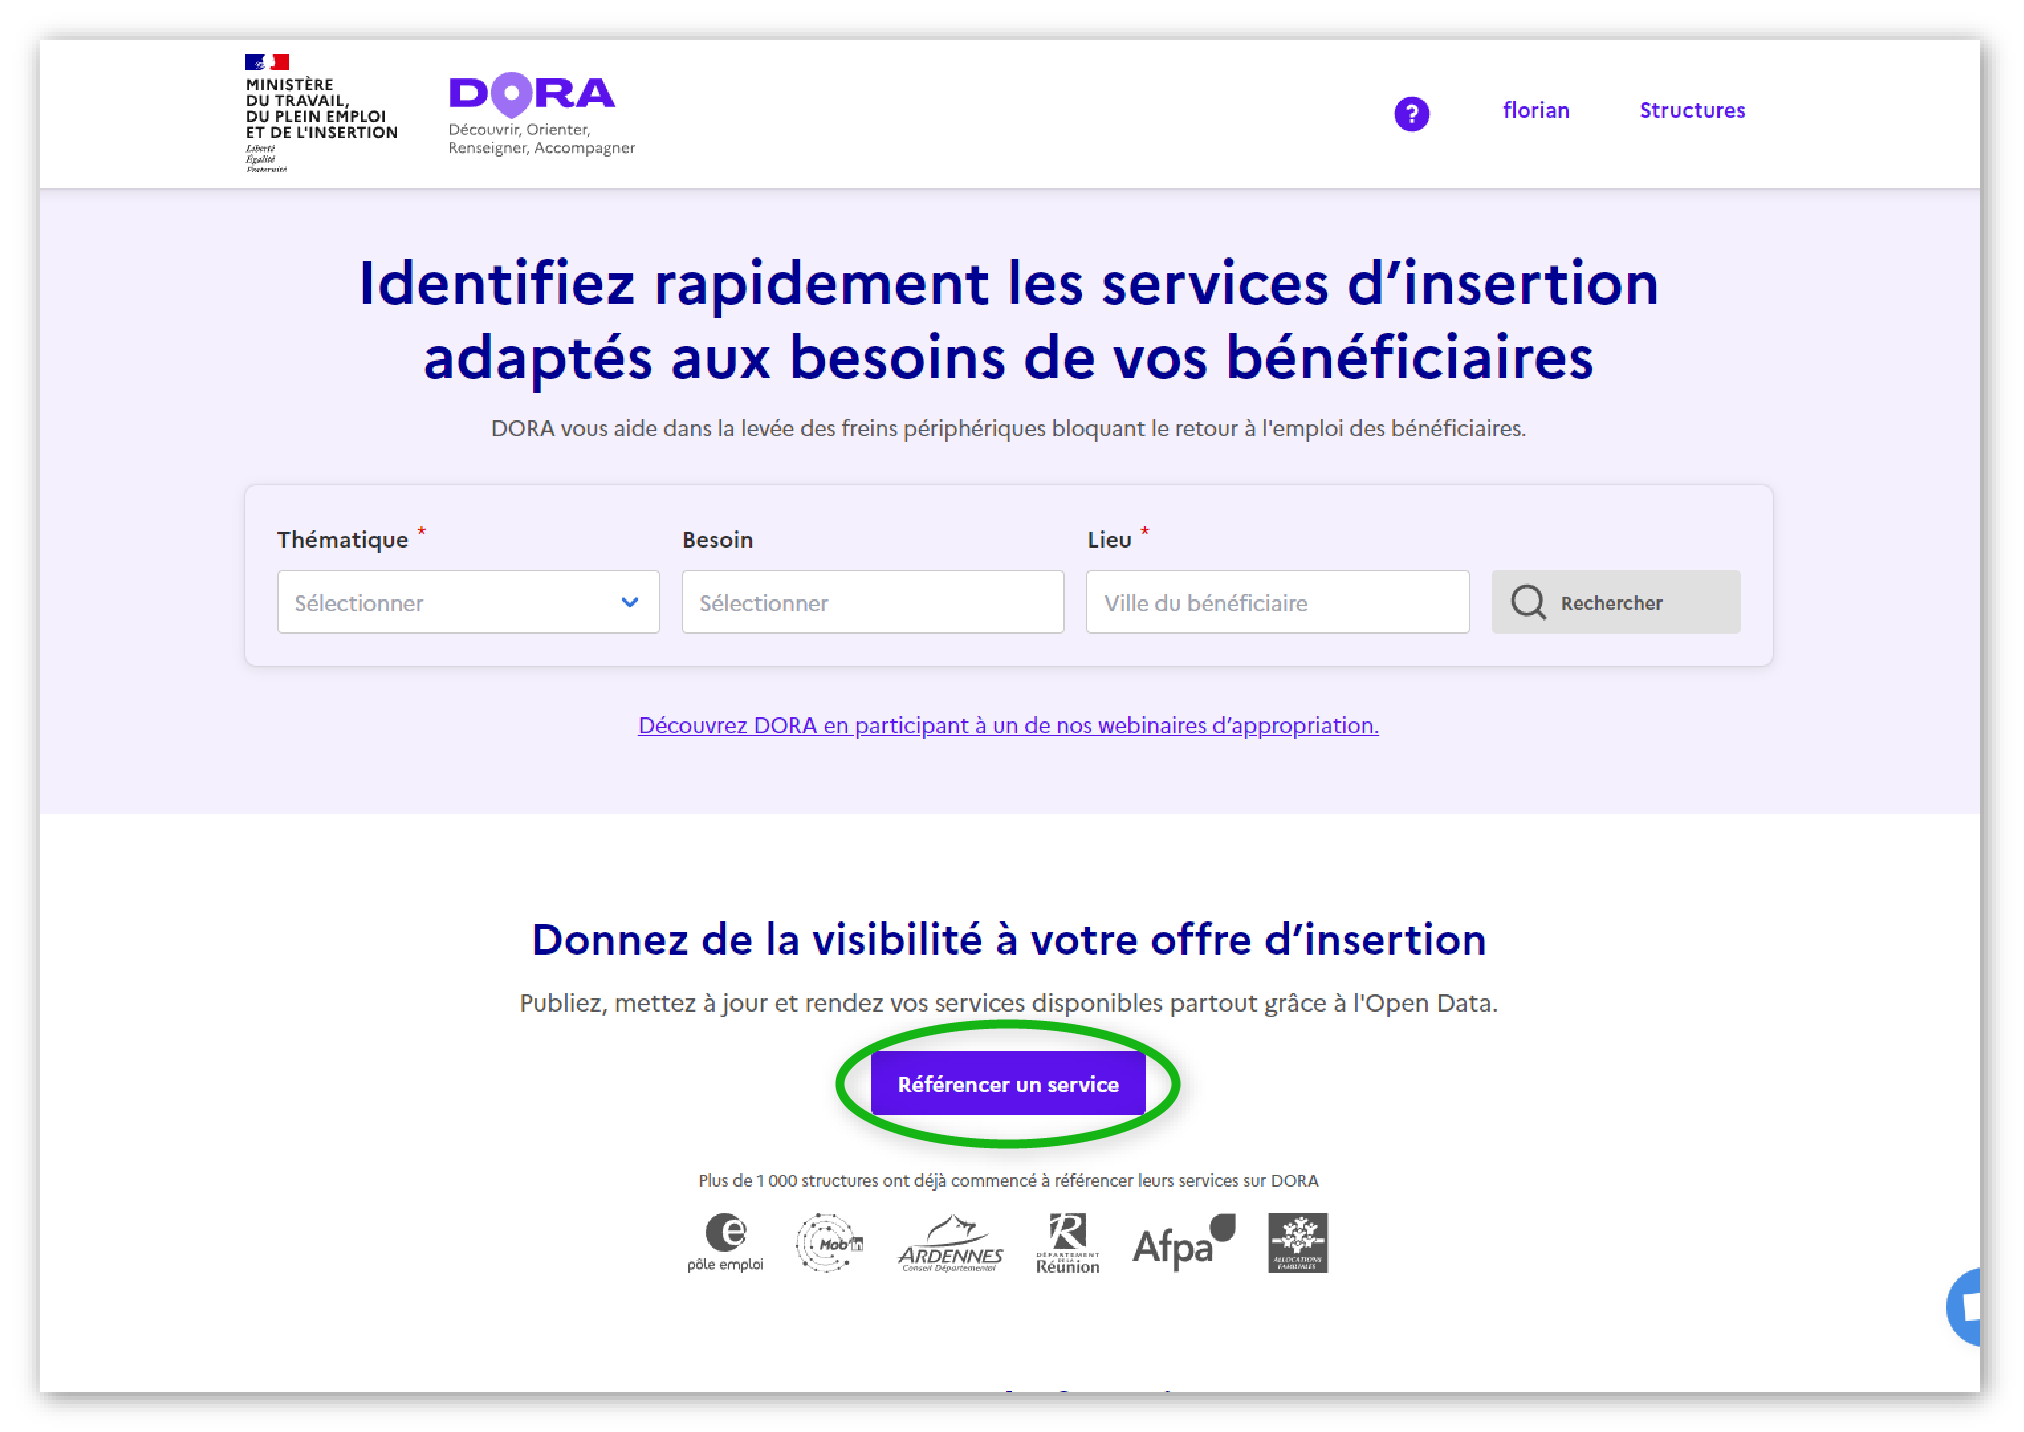Click the magnifier icon in Rechercher
Screen dimensions: 2024x1432
pos(1527,602)
